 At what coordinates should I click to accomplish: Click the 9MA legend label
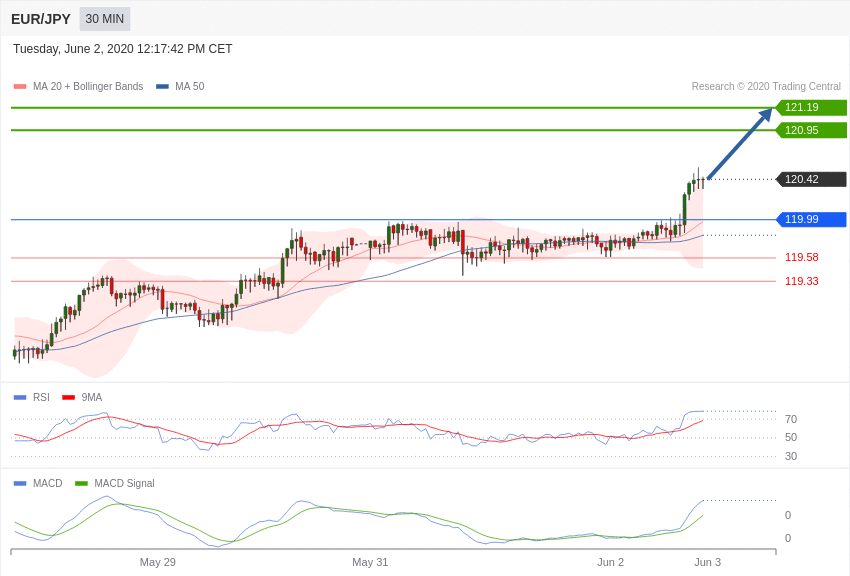[x=92, y=397]
